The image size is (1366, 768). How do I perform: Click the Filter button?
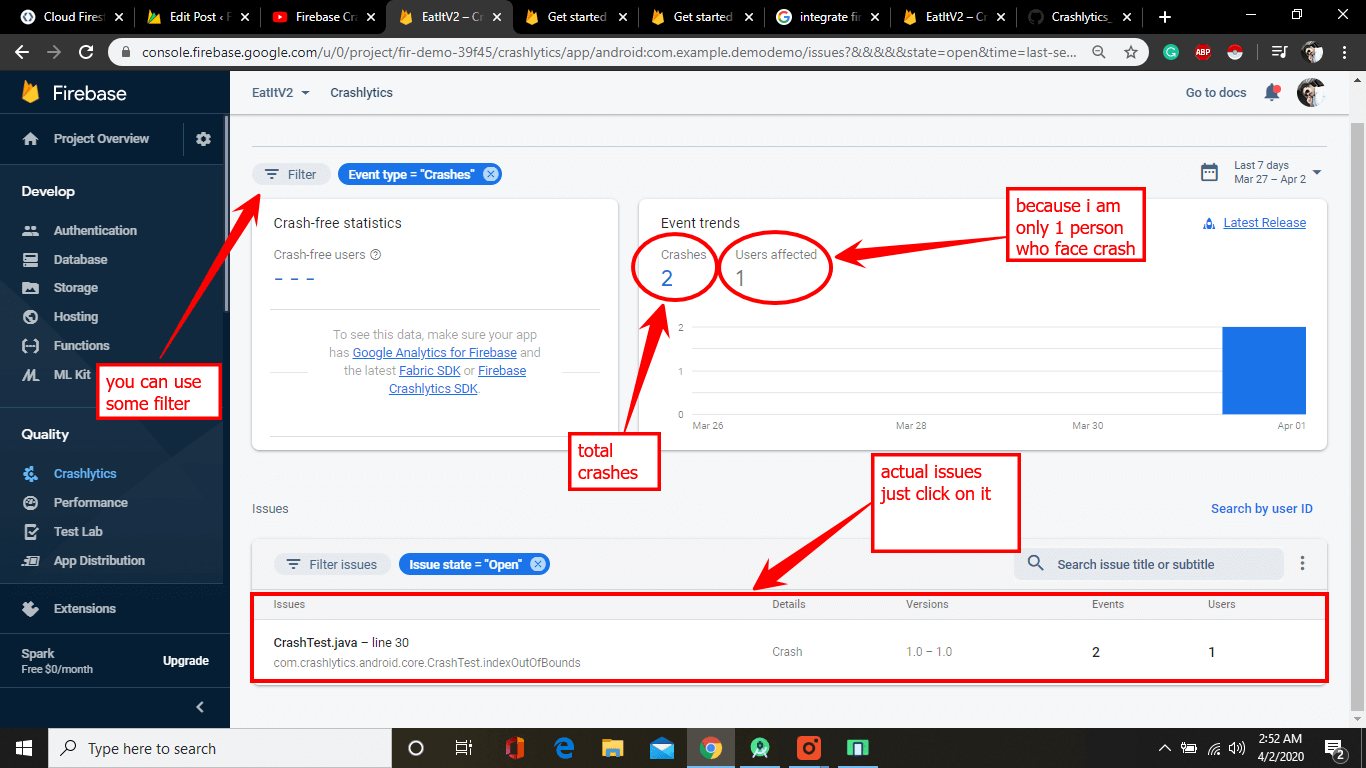click(291, 174)
